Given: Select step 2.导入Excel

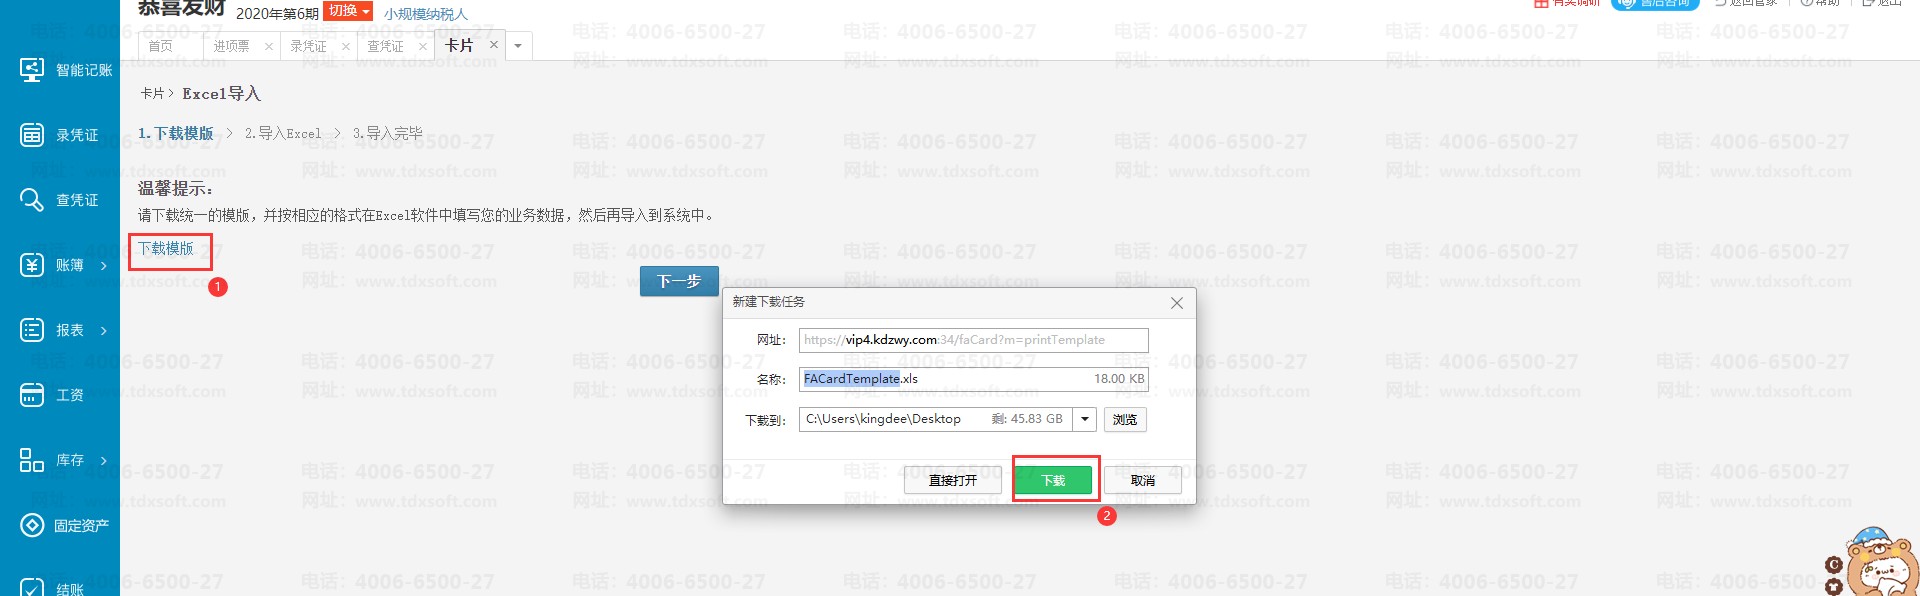Looking at the screenshot, I should point(283,133).
